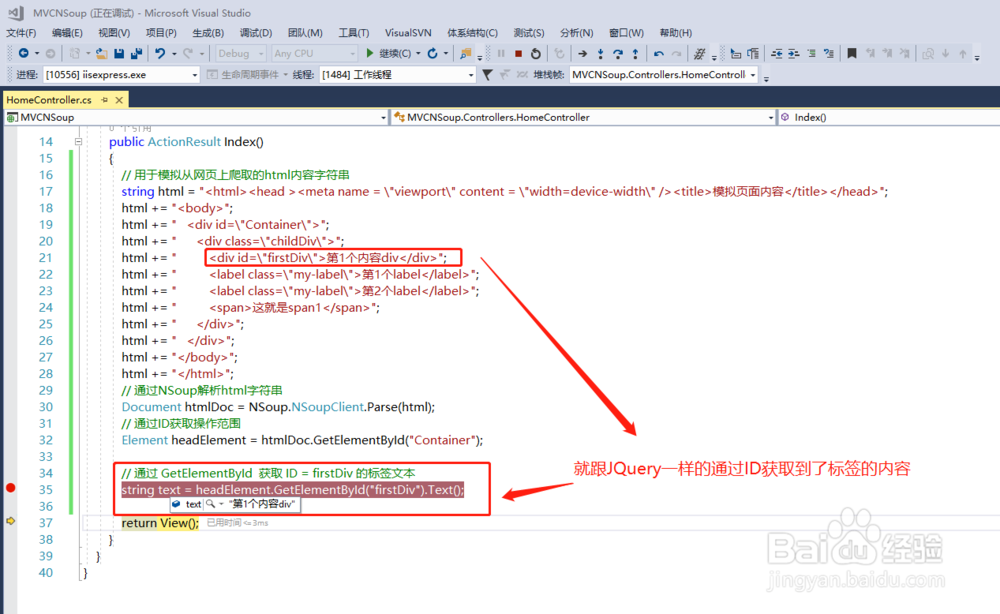This screenshot has width=1000, height=614.
Task: Click the Navigate Backward blue arrow icon
Action: click(x=22, y=53)
